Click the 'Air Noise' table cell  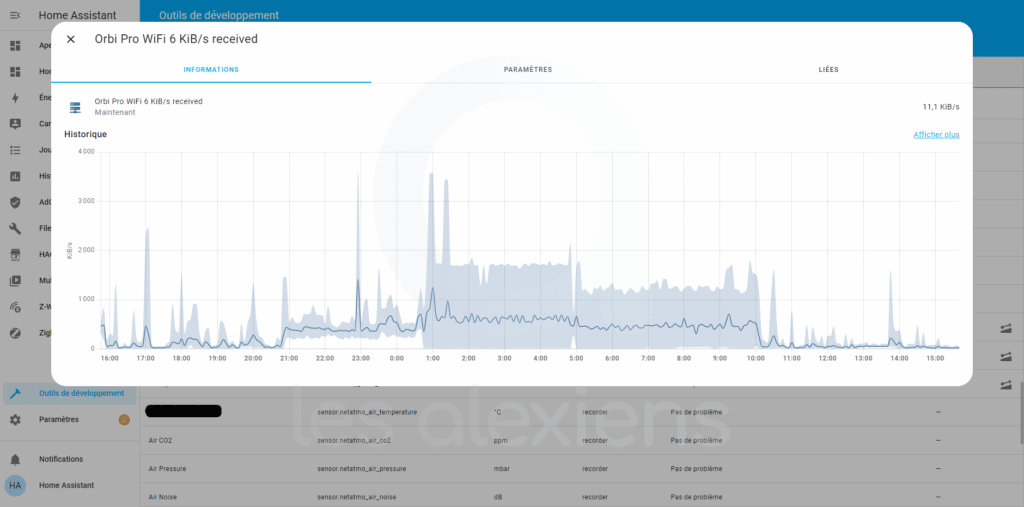(163, 497)
